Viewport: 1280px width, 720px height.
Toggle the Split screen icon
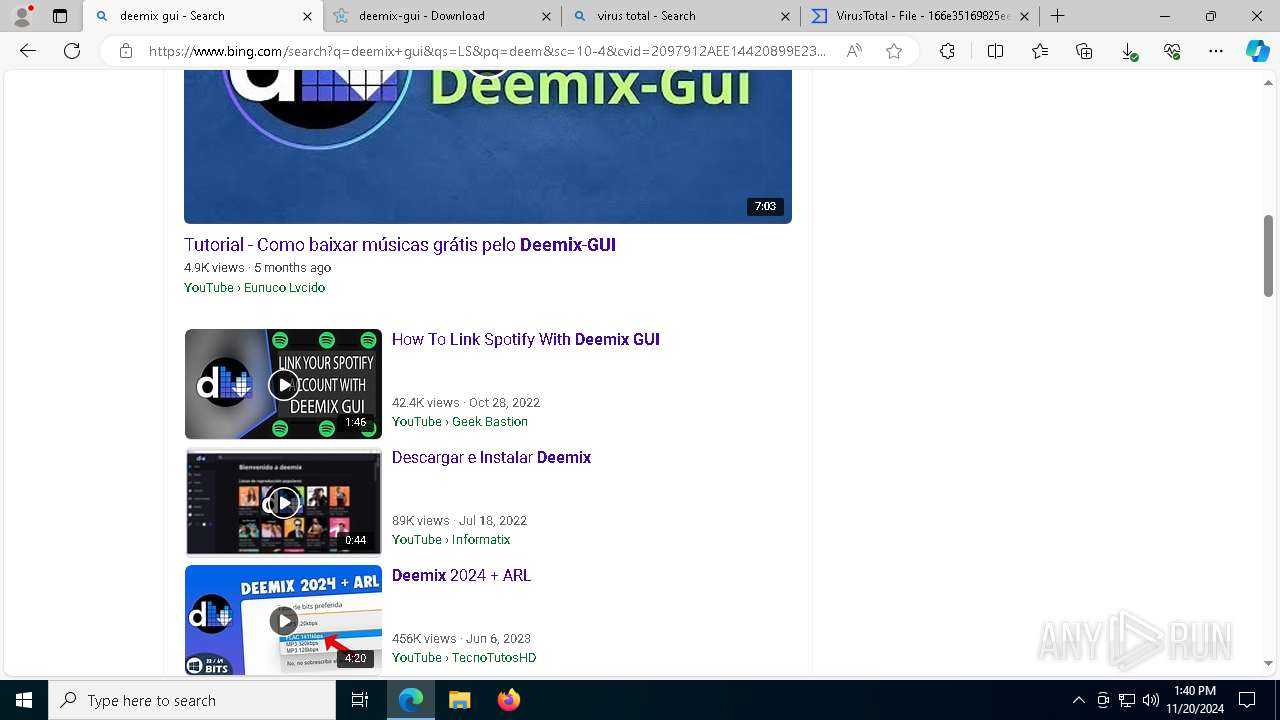995,51
